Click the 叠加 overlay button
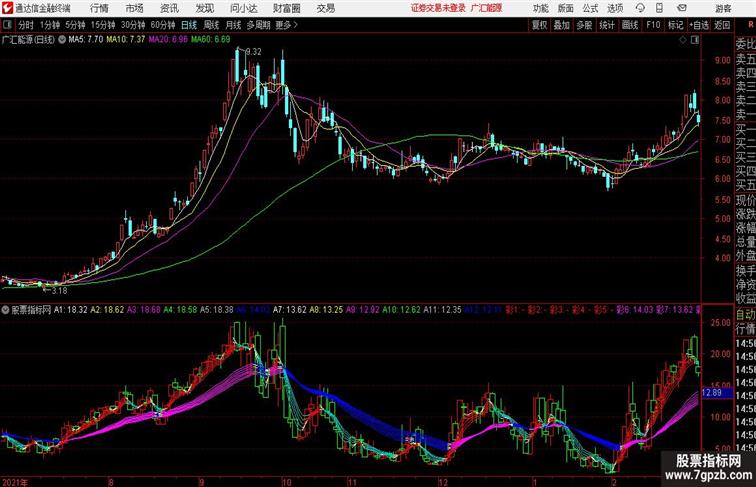Image resolution: width=756 pixels, height=487 pixels. pos(562,25)
